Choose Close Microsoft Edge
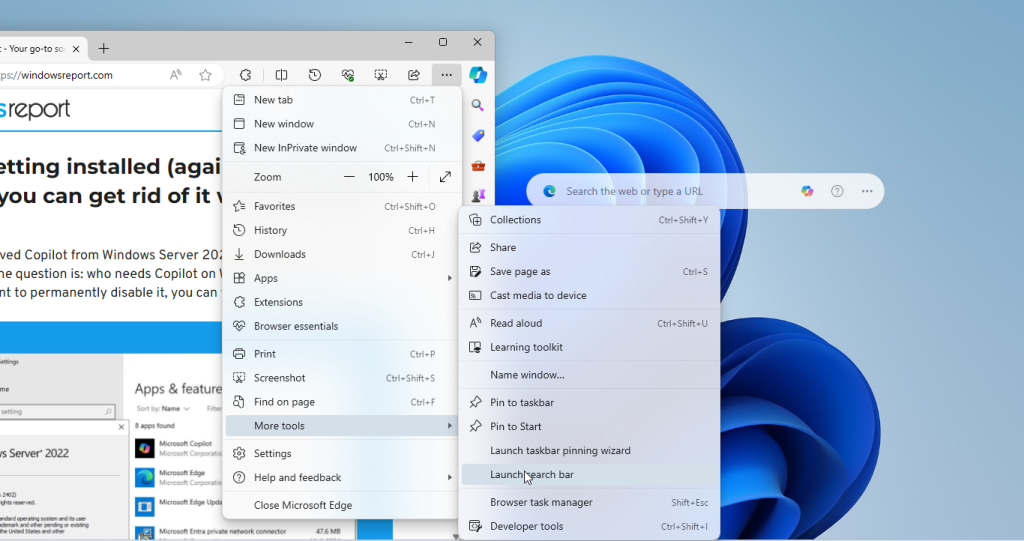 [342, 505]
